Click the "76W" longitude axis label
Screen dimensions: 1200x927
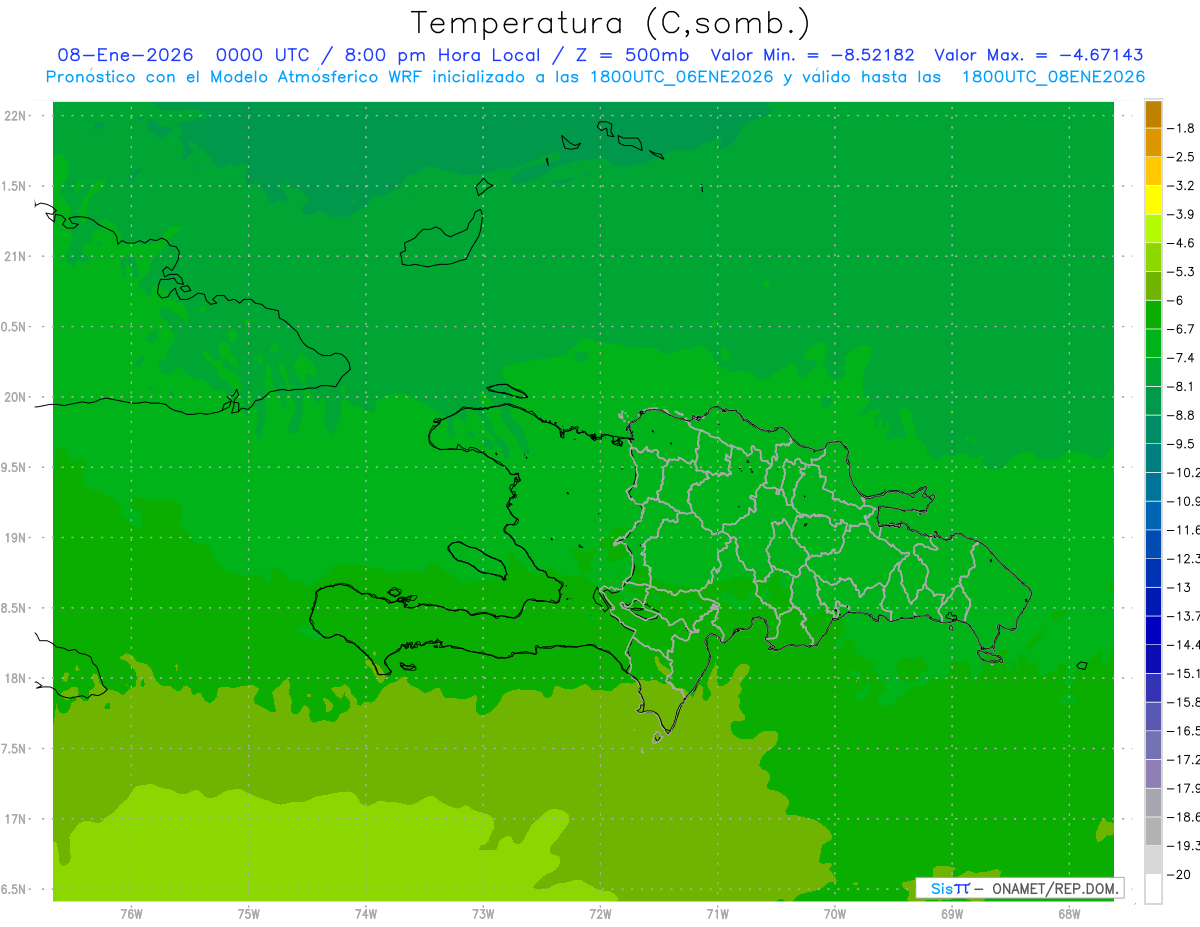click(x=131, y=914)
